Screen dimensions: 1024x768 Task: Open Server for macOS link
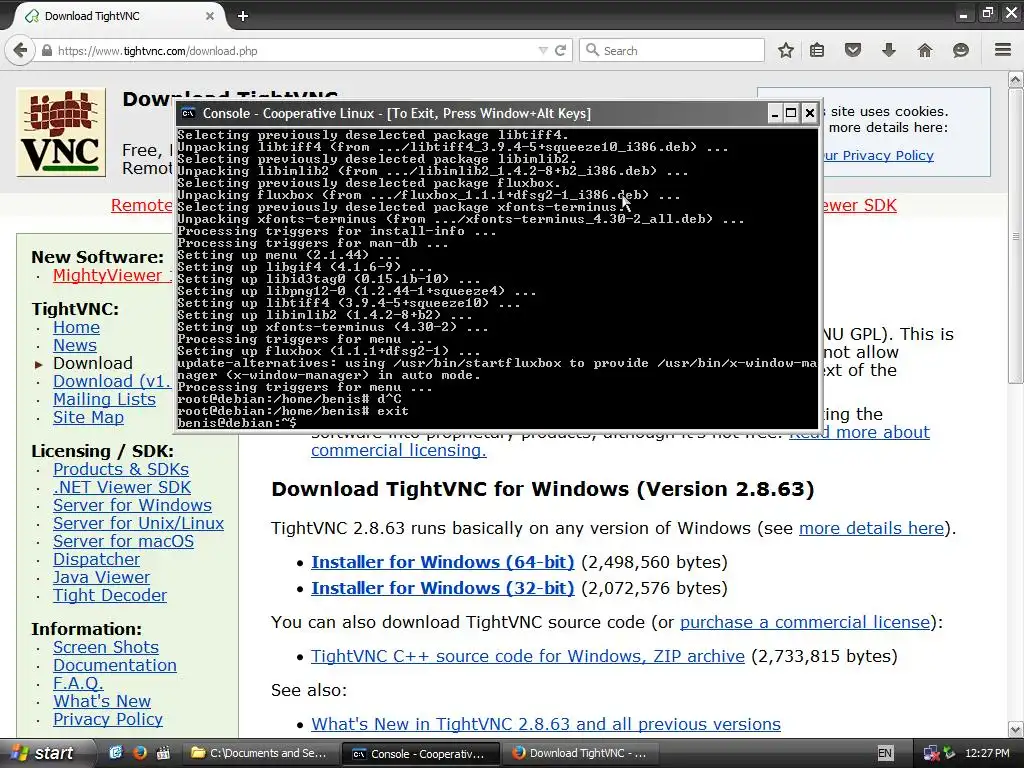(123, 541)
